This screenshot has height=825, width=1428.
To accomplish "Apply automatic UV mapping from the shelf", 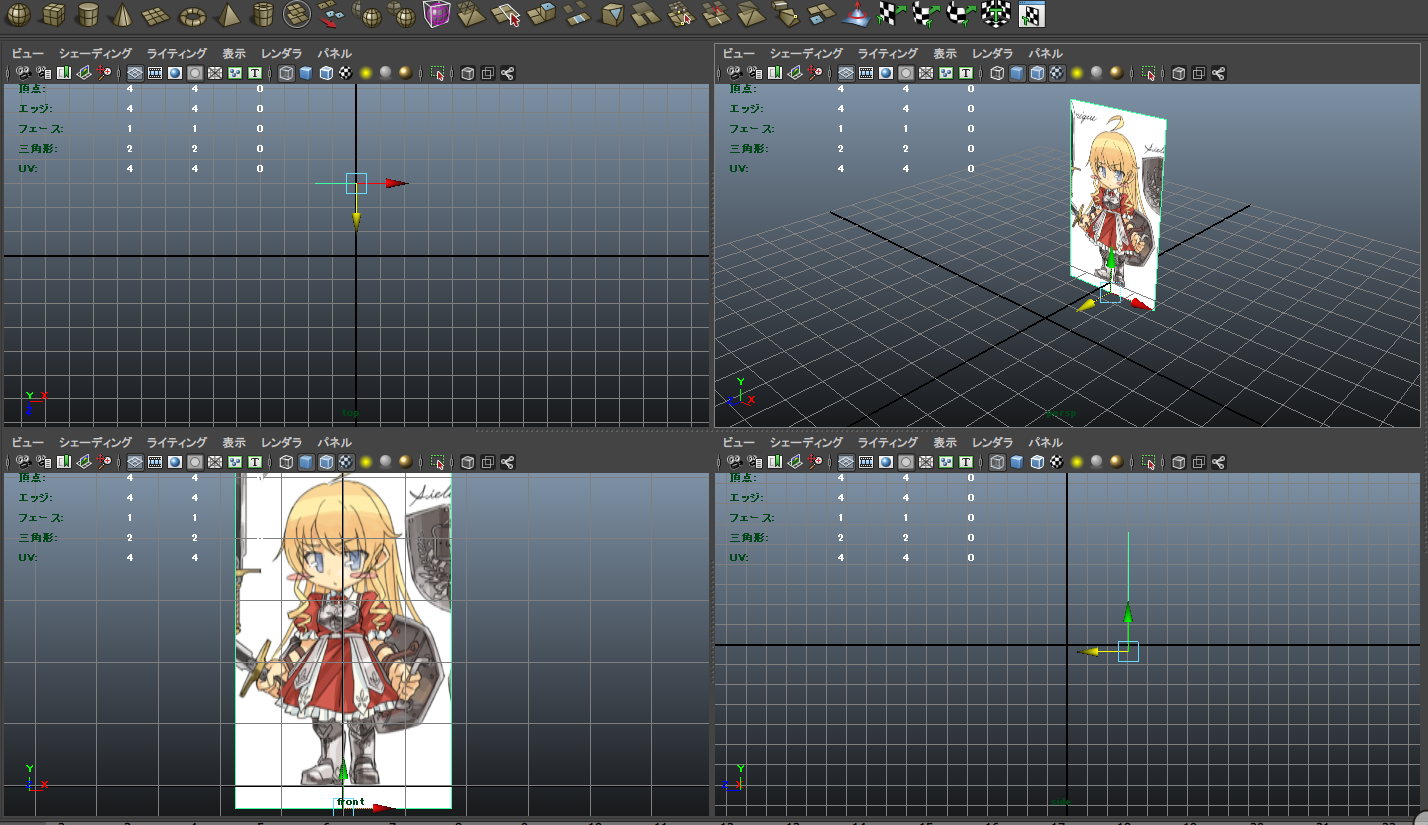I will (996, 14).
